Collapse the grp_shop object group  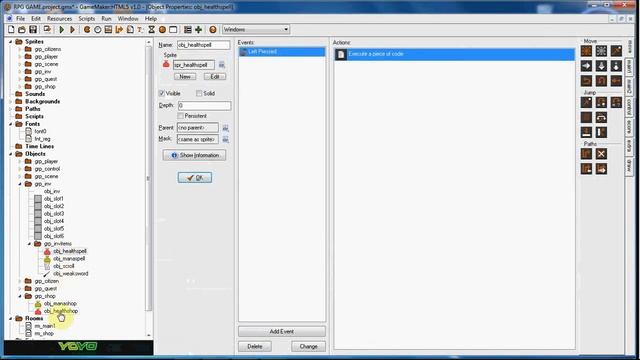click(20, 296)
